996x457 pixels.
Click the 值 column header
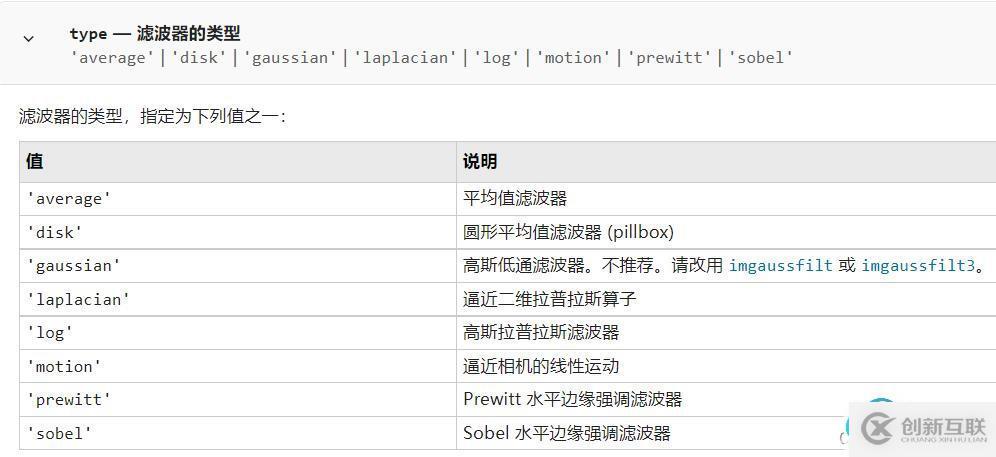pos(238,161)
